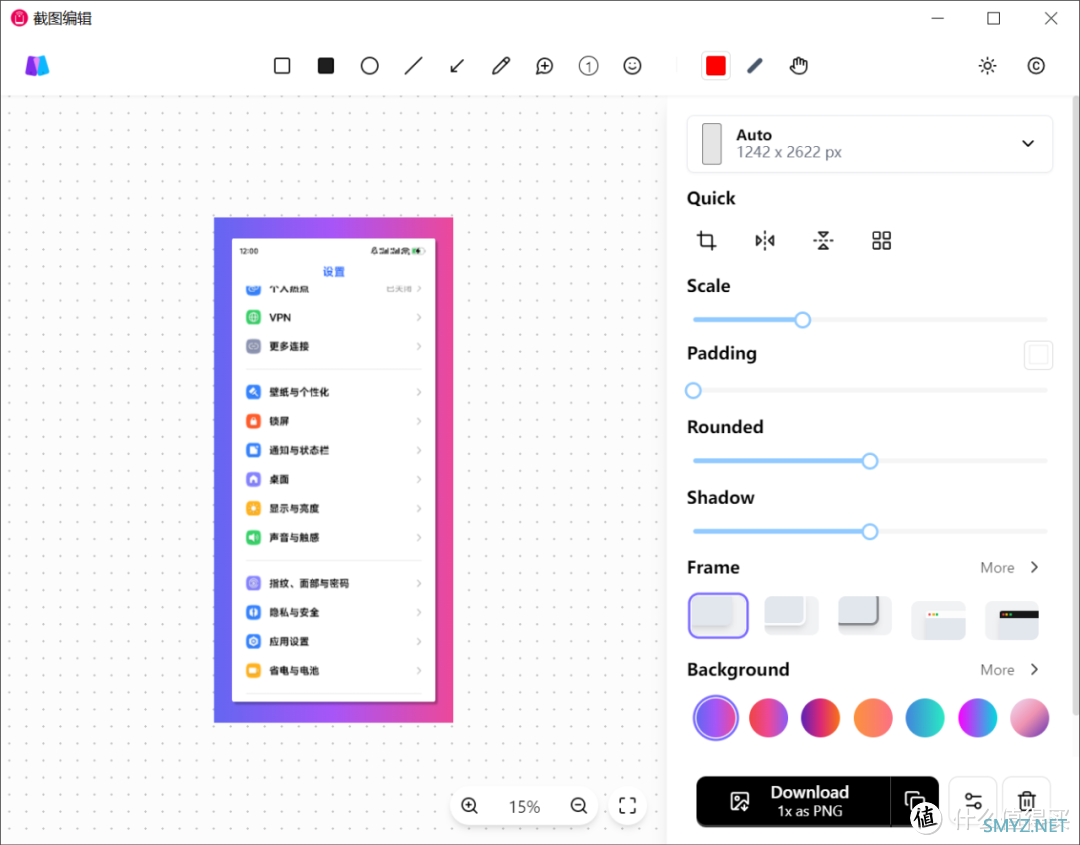This screenshot has height=845, width=1080.
Task: Adjust the Scale slider handle
Action: [x=802, y=320]
